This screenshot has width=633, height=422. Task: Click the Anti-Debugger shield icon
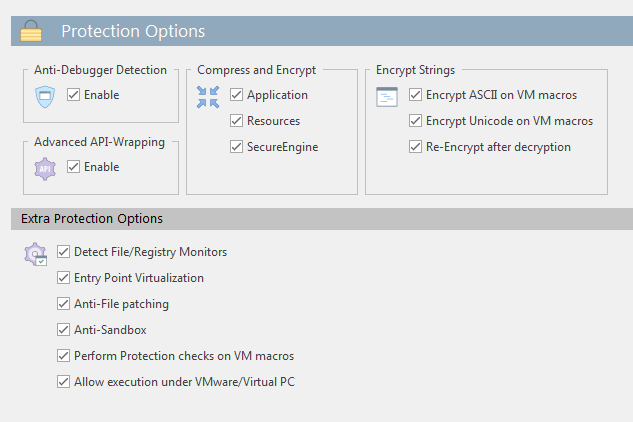[45, 97]
